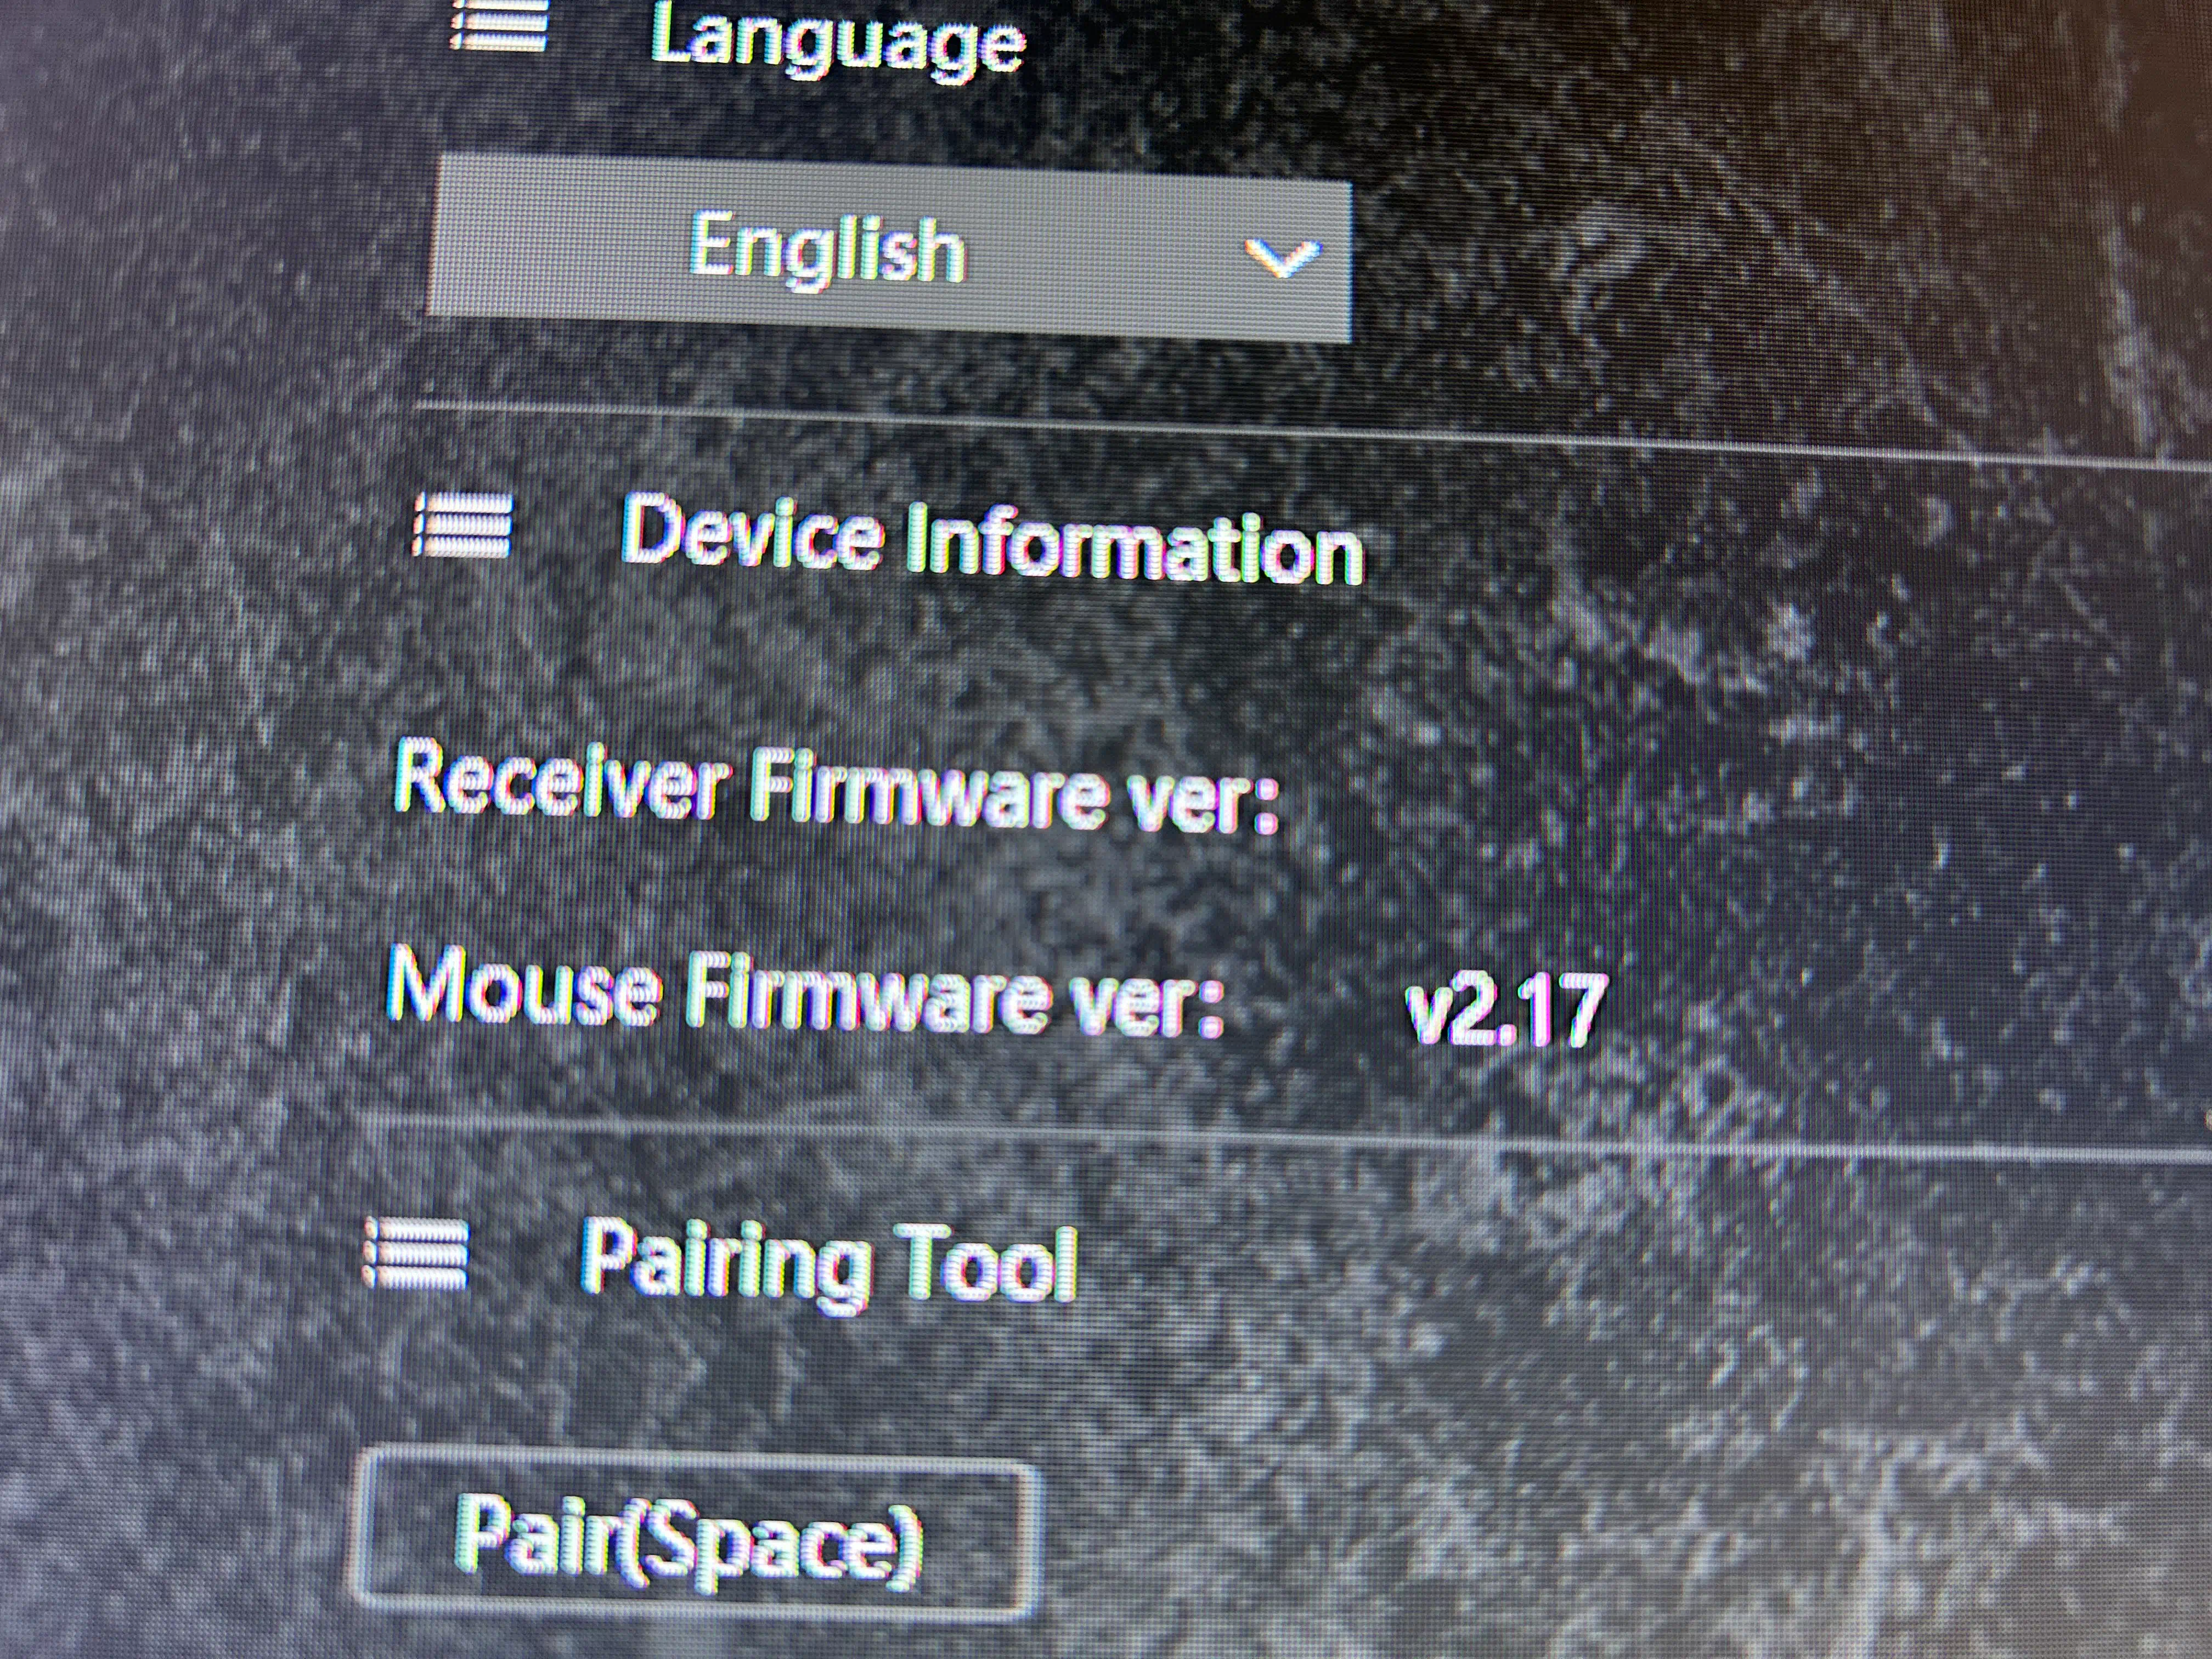
Task: Expand the Pairing Tool section heading
Action: [x=829, y=1263]
